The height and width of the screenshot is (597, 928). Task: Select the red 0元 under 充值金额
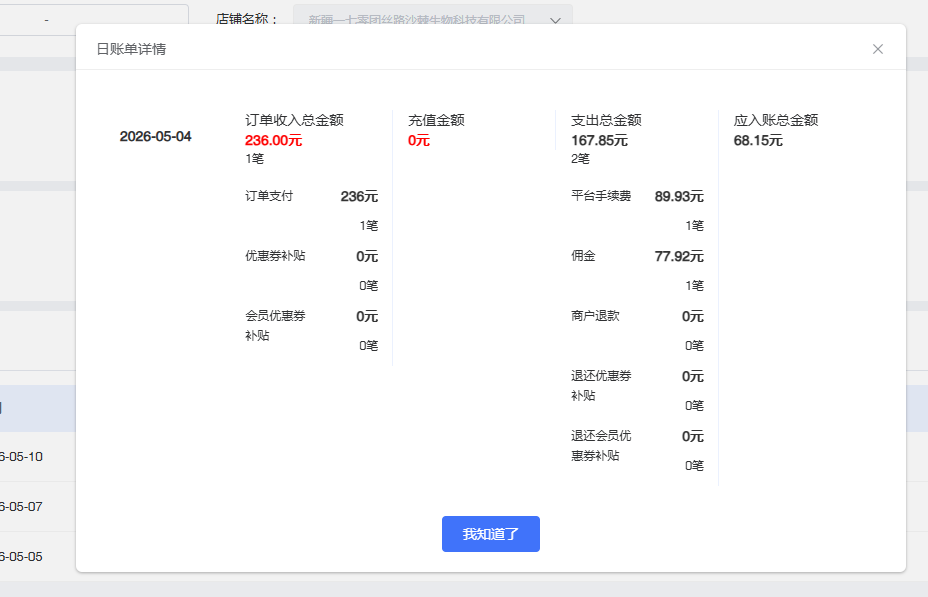click(x=418, y=140)
